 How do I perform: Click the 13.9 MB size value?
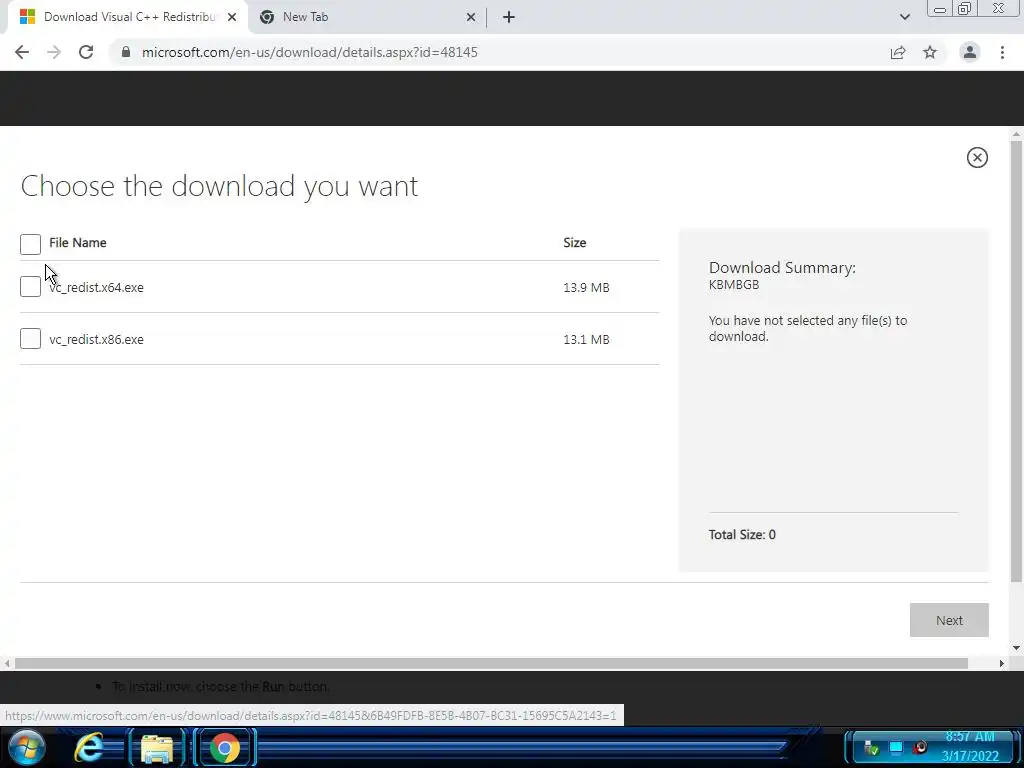tap(586, 287)
